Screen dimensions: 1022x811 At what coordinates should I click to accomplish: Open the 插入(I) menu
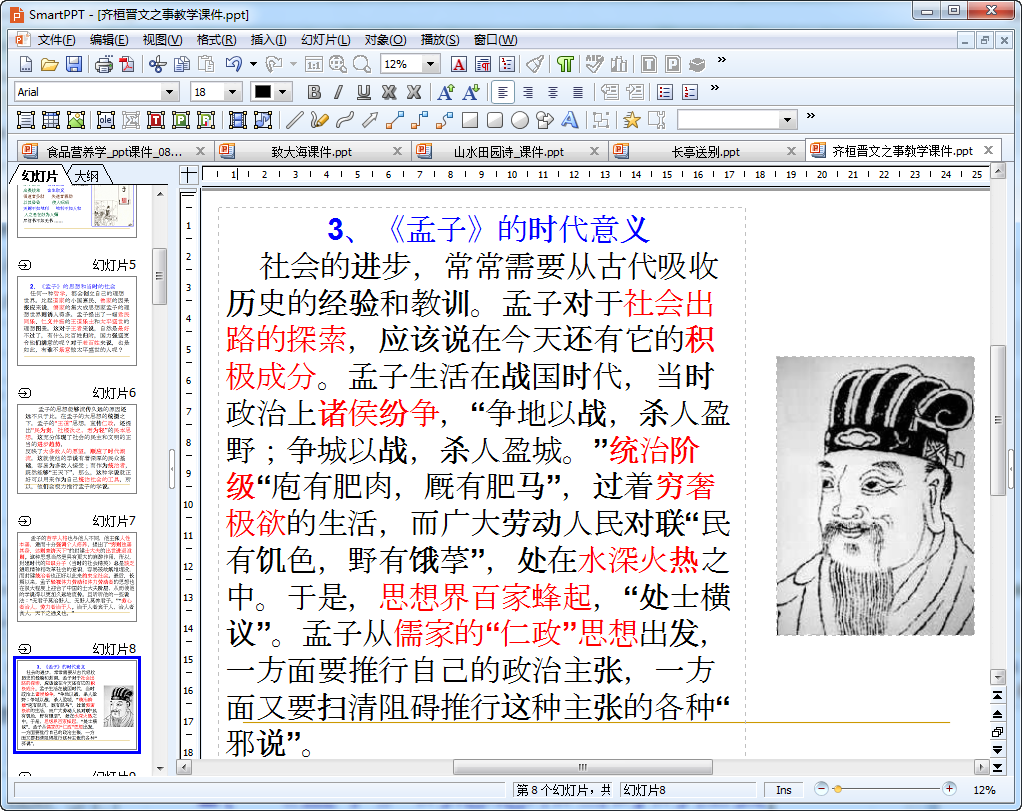(x=267, y=40)
